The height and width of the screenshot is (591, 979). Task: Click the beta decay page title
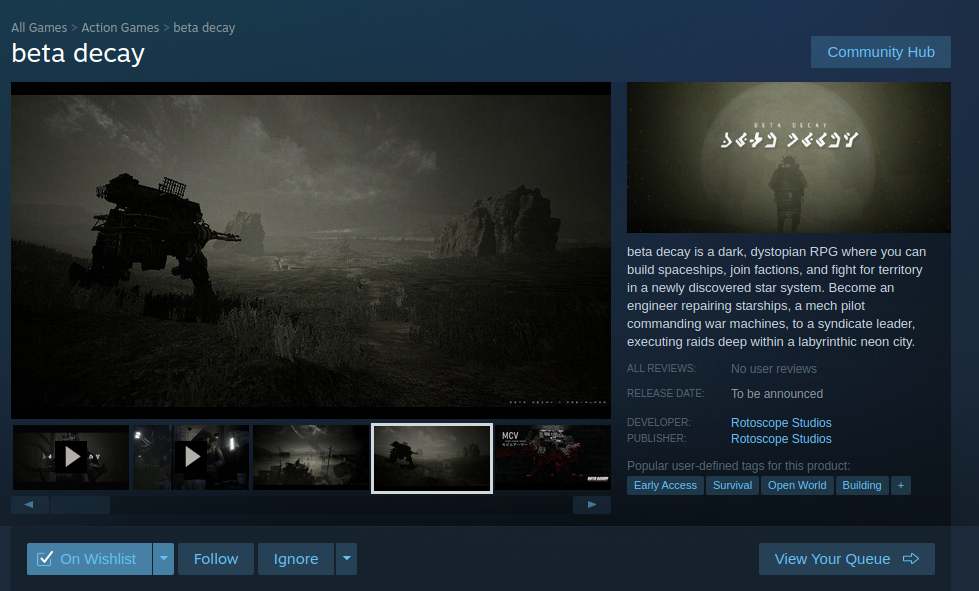coord(78,54)
